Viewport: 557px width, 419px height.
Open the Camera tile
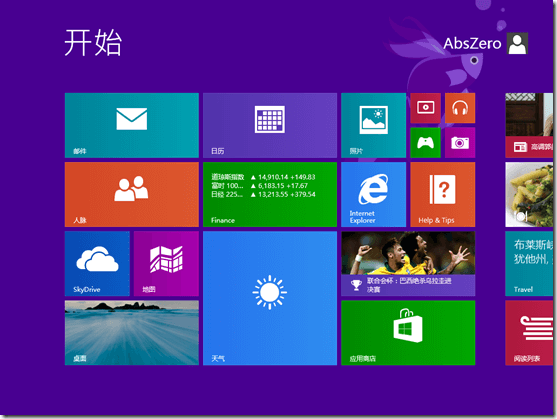460,142
